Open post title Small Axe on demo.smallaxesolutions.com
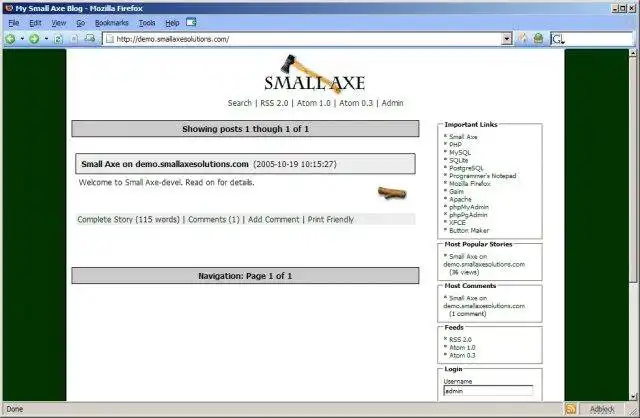The height and width of the screenshot is (418, 640). click(x=165, y=164)
